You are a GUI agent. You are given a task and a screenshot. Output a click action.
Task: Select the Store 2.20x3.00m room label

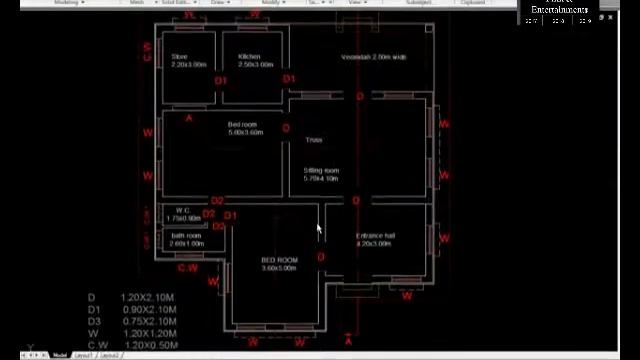189,60
